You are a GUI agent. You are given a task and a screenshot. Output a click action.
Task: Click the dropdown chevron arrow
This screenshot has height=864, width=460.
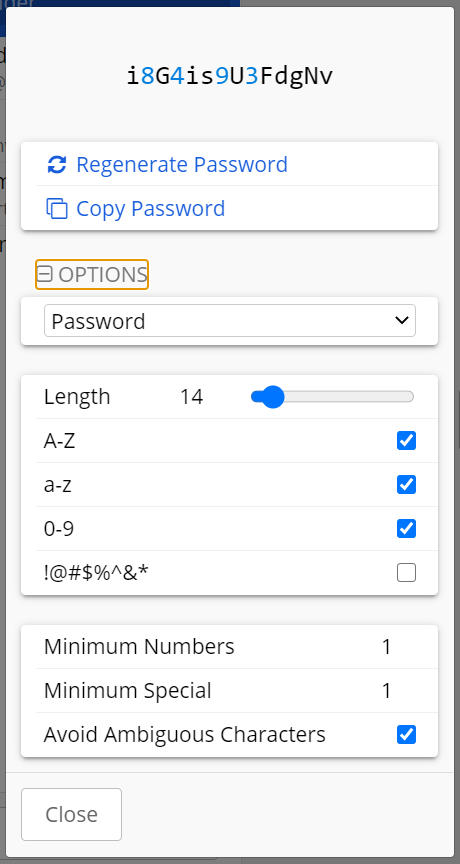pyautogui.click(x=402, y=321)
